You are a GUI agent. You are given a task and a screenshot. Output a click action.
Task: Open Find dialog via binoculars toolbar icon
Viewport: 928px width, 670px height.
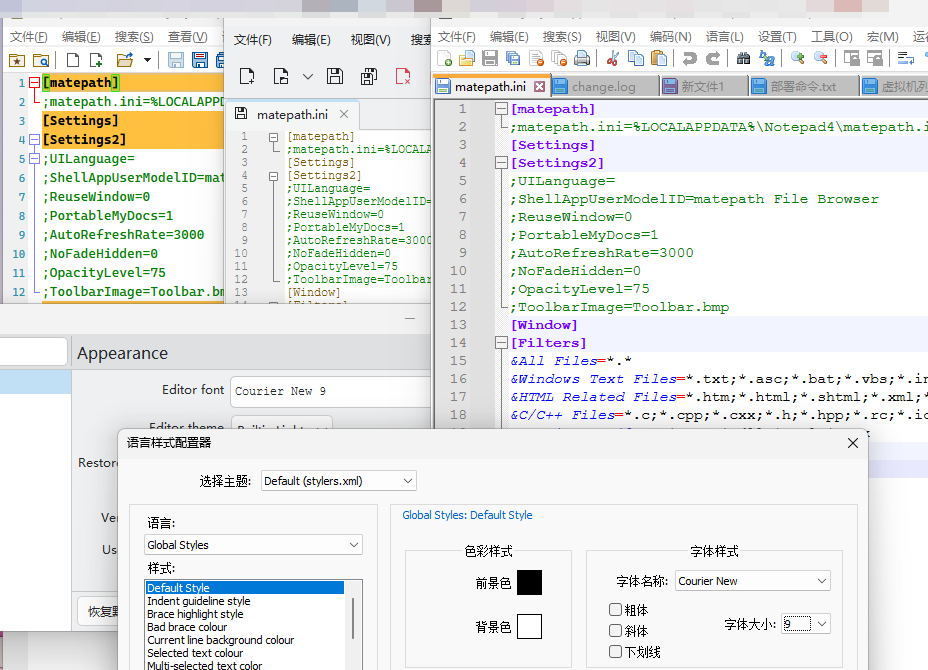click(745, 56)
